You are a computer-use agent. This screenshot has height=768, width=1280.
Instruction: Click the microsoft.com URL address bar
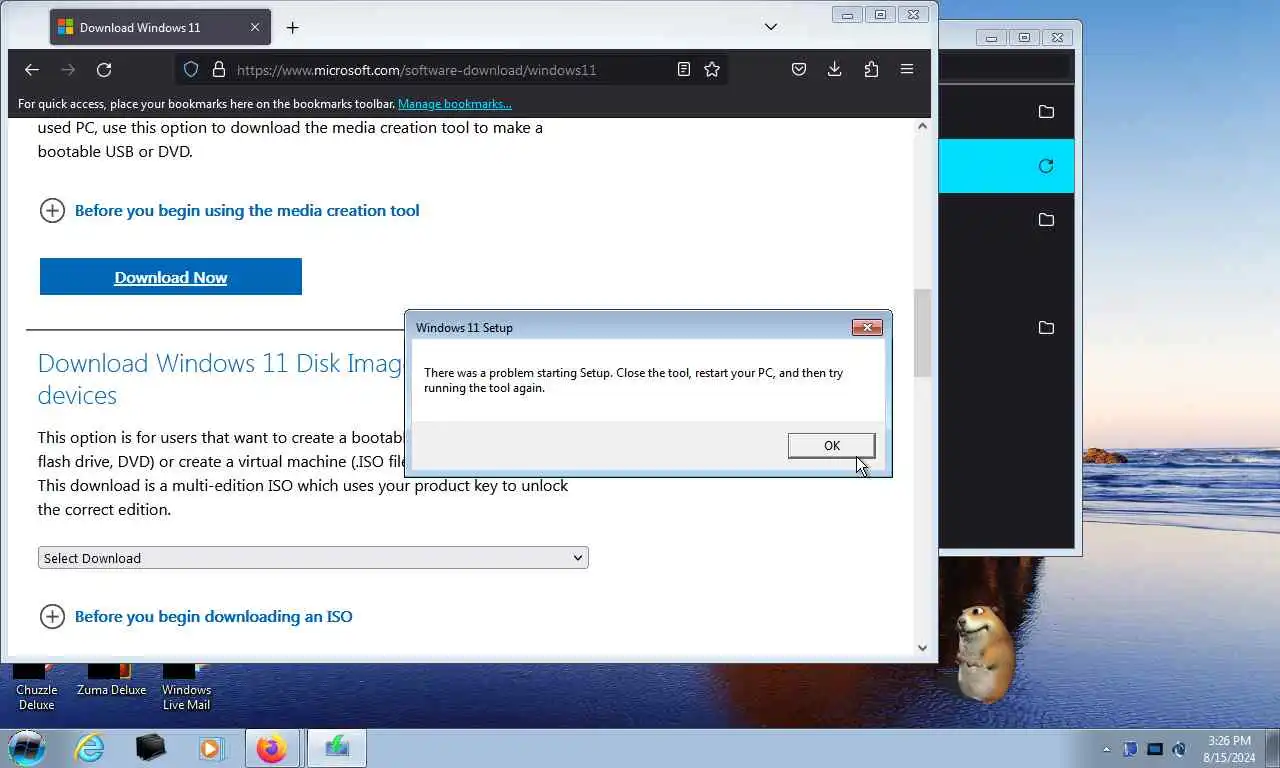pyautogui.click(x=417, y=70)
